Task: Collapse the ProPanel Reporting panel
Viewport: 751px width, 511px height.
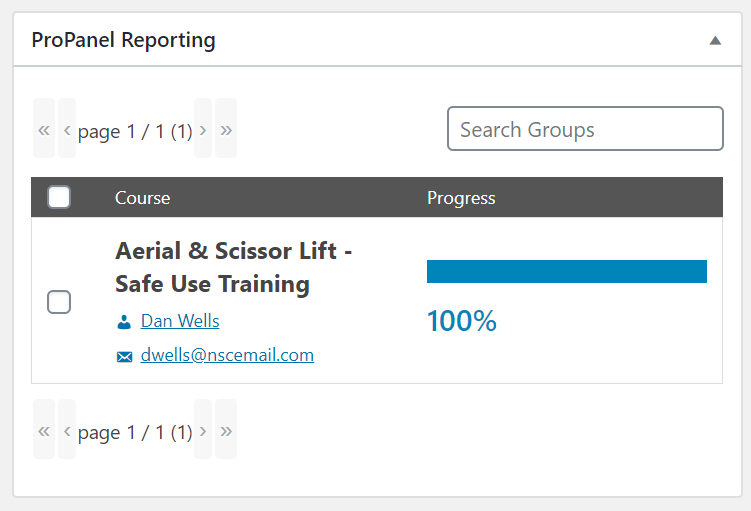Action: pos(715,40)
